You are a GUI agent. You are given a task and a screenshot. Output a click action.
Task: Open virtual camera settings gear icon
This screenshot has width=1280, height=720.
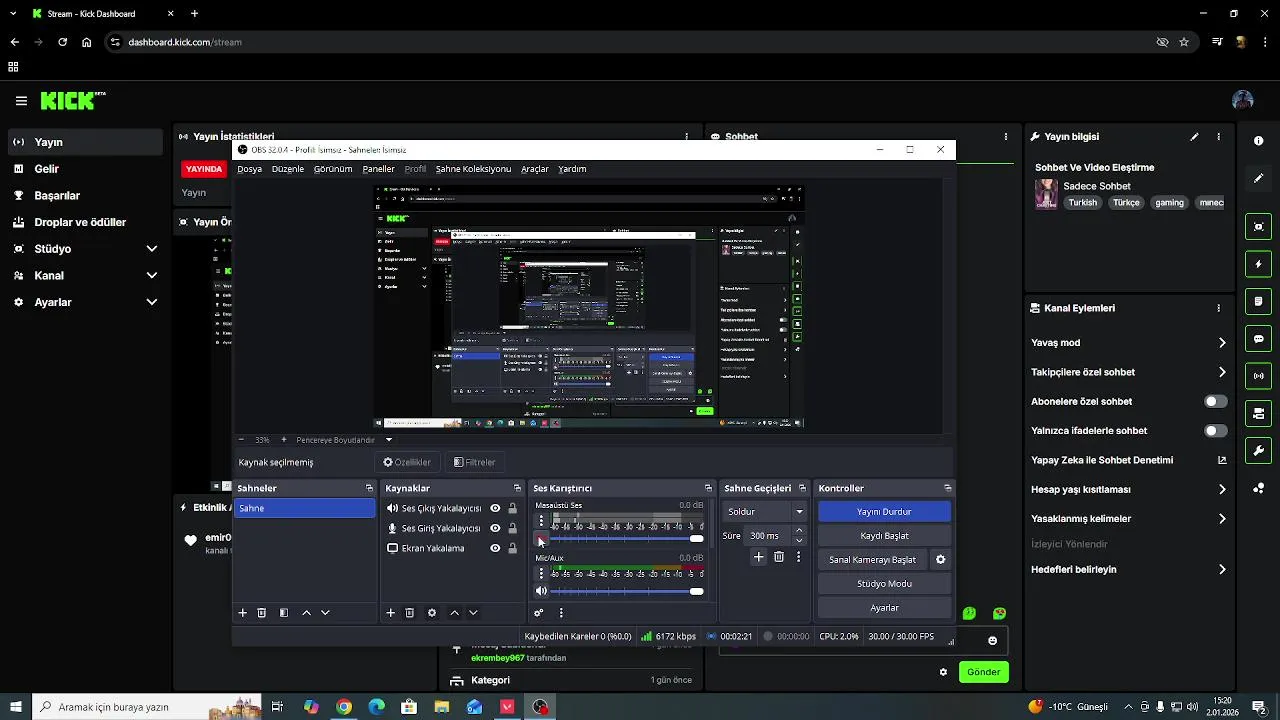[940, 560]
